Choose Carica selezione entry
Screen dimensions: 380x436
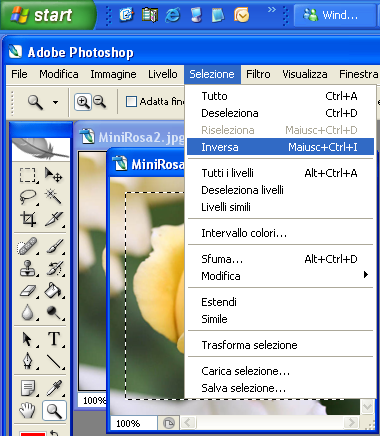coord(280,371)
